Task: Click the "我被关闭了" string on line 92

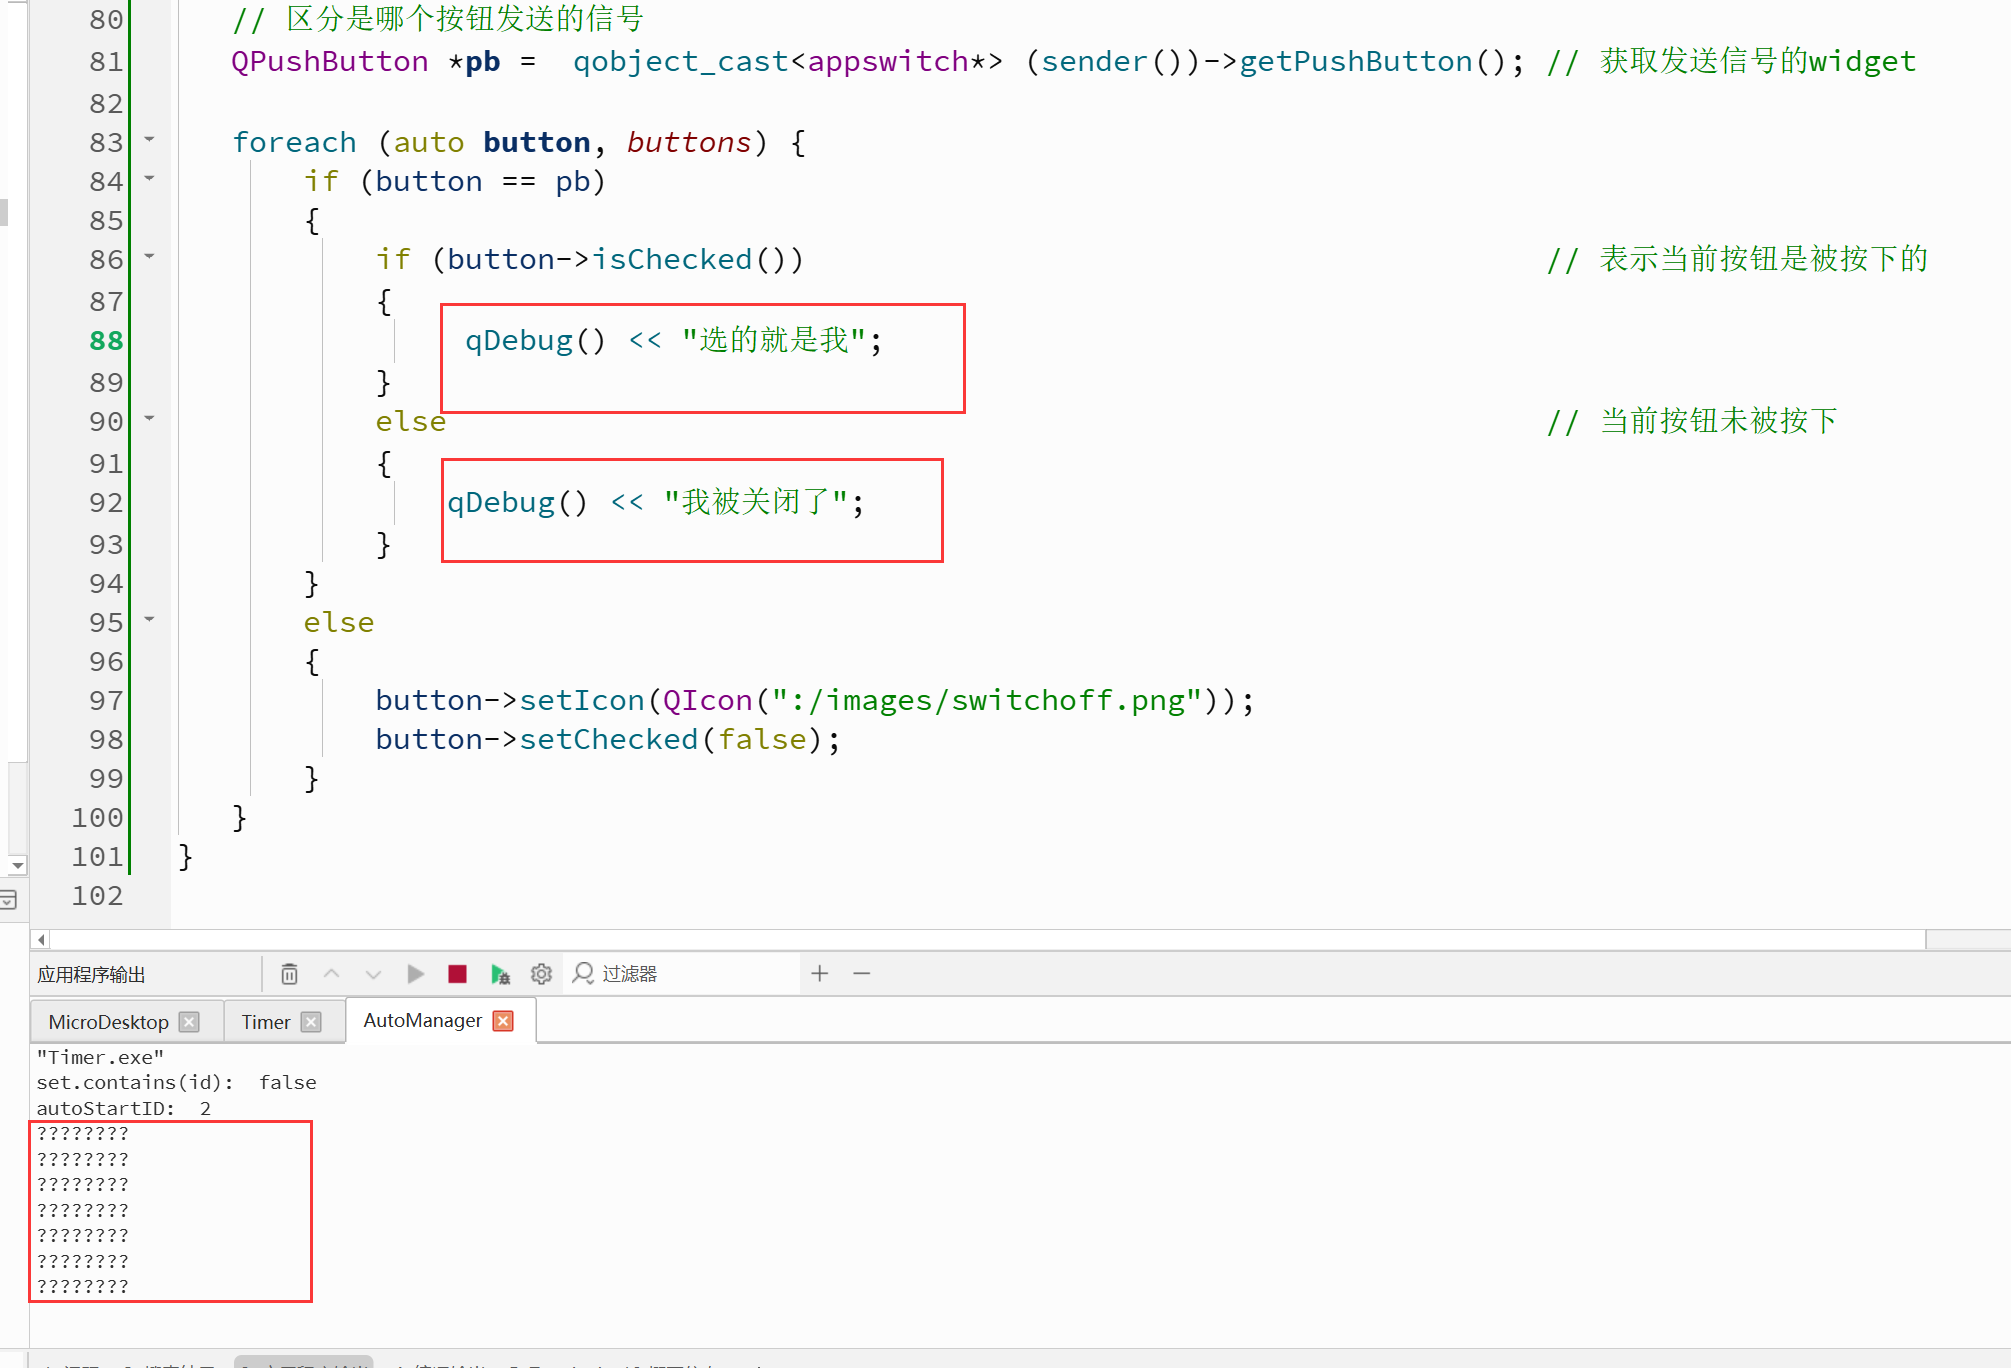Action: click(x=755, y=503)
